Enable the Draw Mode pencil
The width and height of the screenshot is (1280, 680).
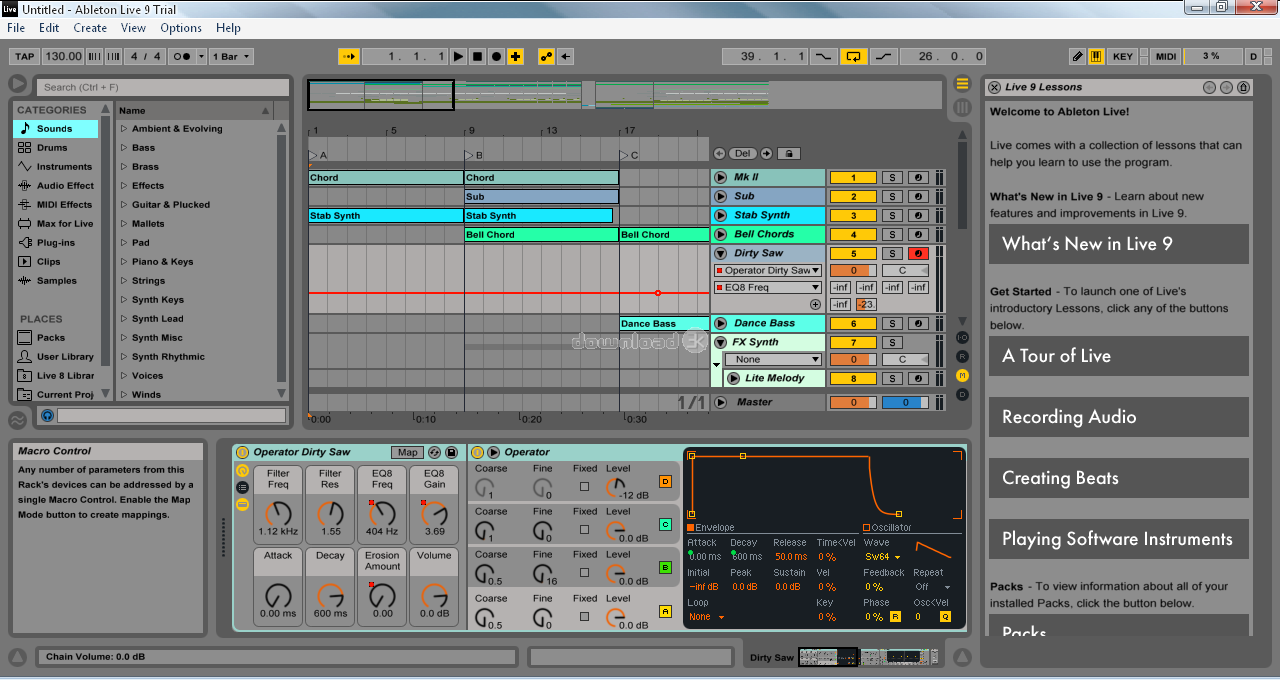tap(1077, 57)
